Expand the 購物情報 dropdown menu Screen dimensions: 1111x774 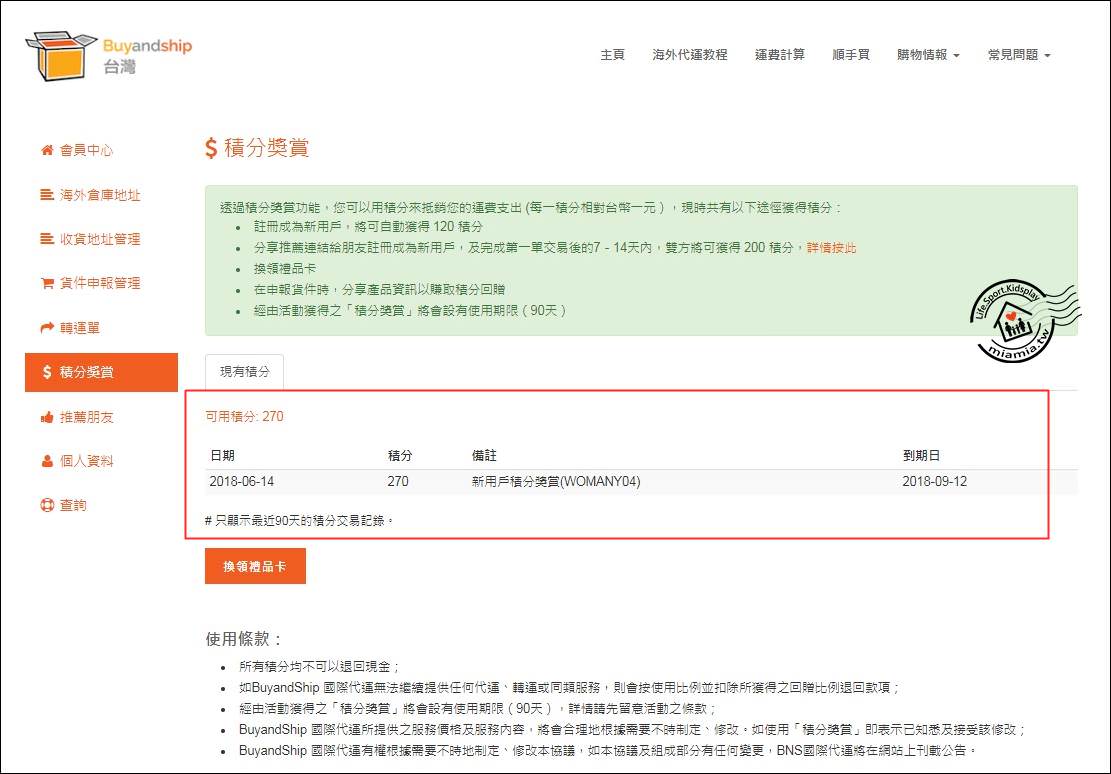tap(927, 55)
